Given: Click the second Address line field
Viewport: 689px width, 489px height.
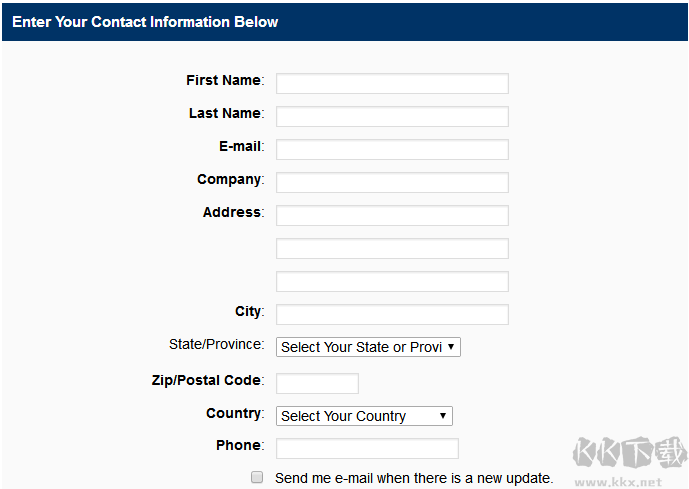Looking at the screenshot, I should 392,248.
